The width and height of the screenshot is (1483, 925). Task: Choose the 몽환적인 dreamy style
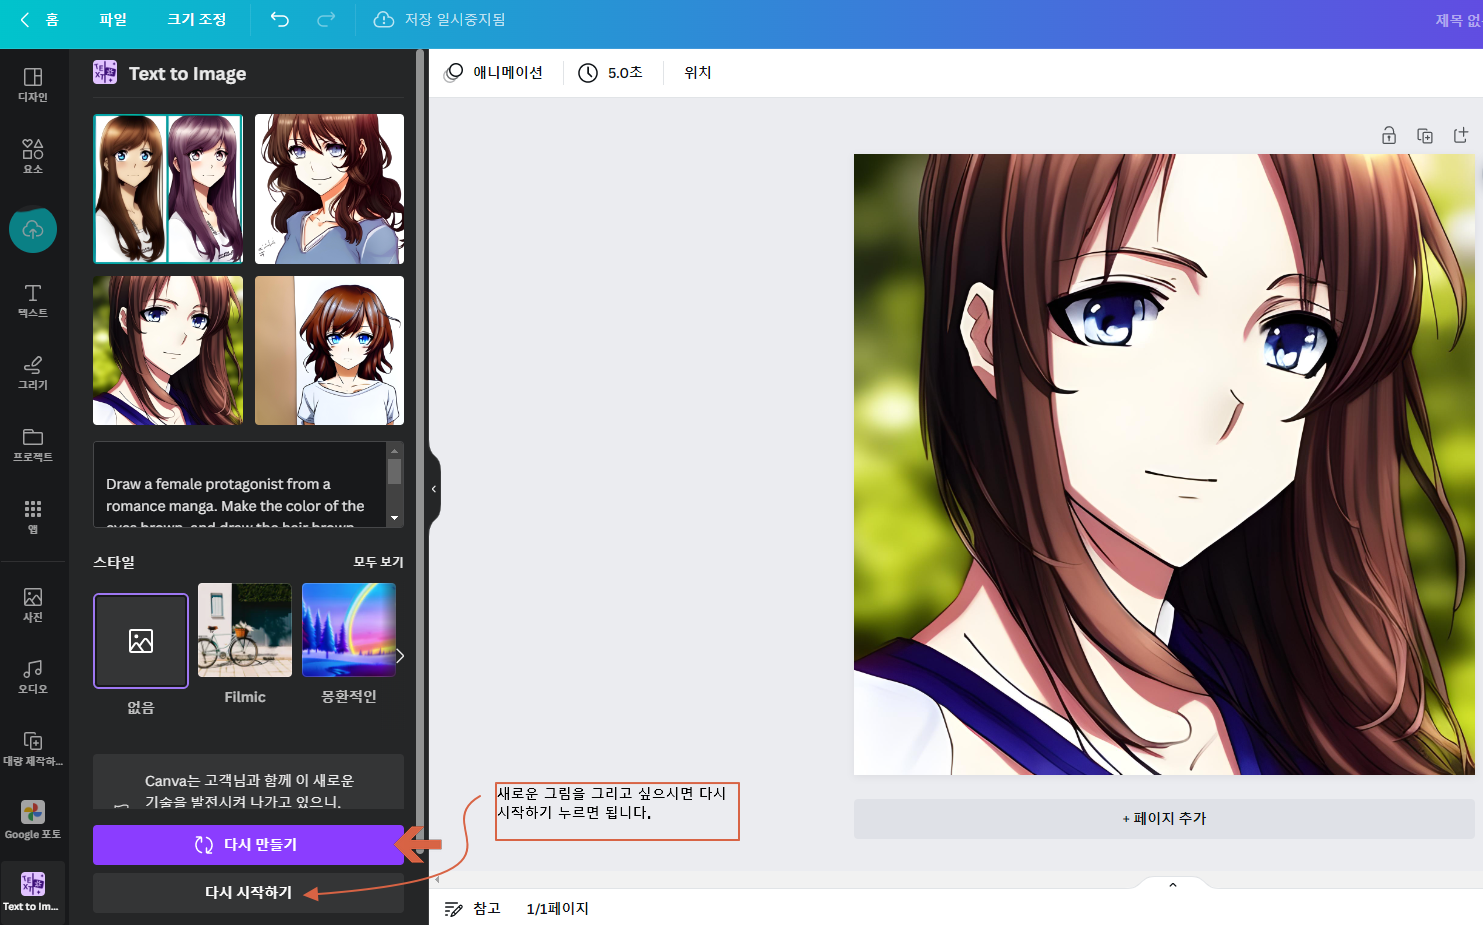[x=349, y=630]
